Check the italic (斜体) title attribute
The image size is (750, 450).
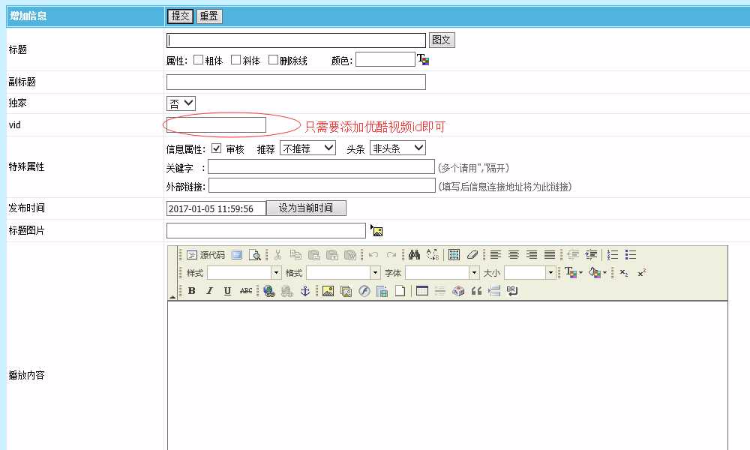[236, 60]
